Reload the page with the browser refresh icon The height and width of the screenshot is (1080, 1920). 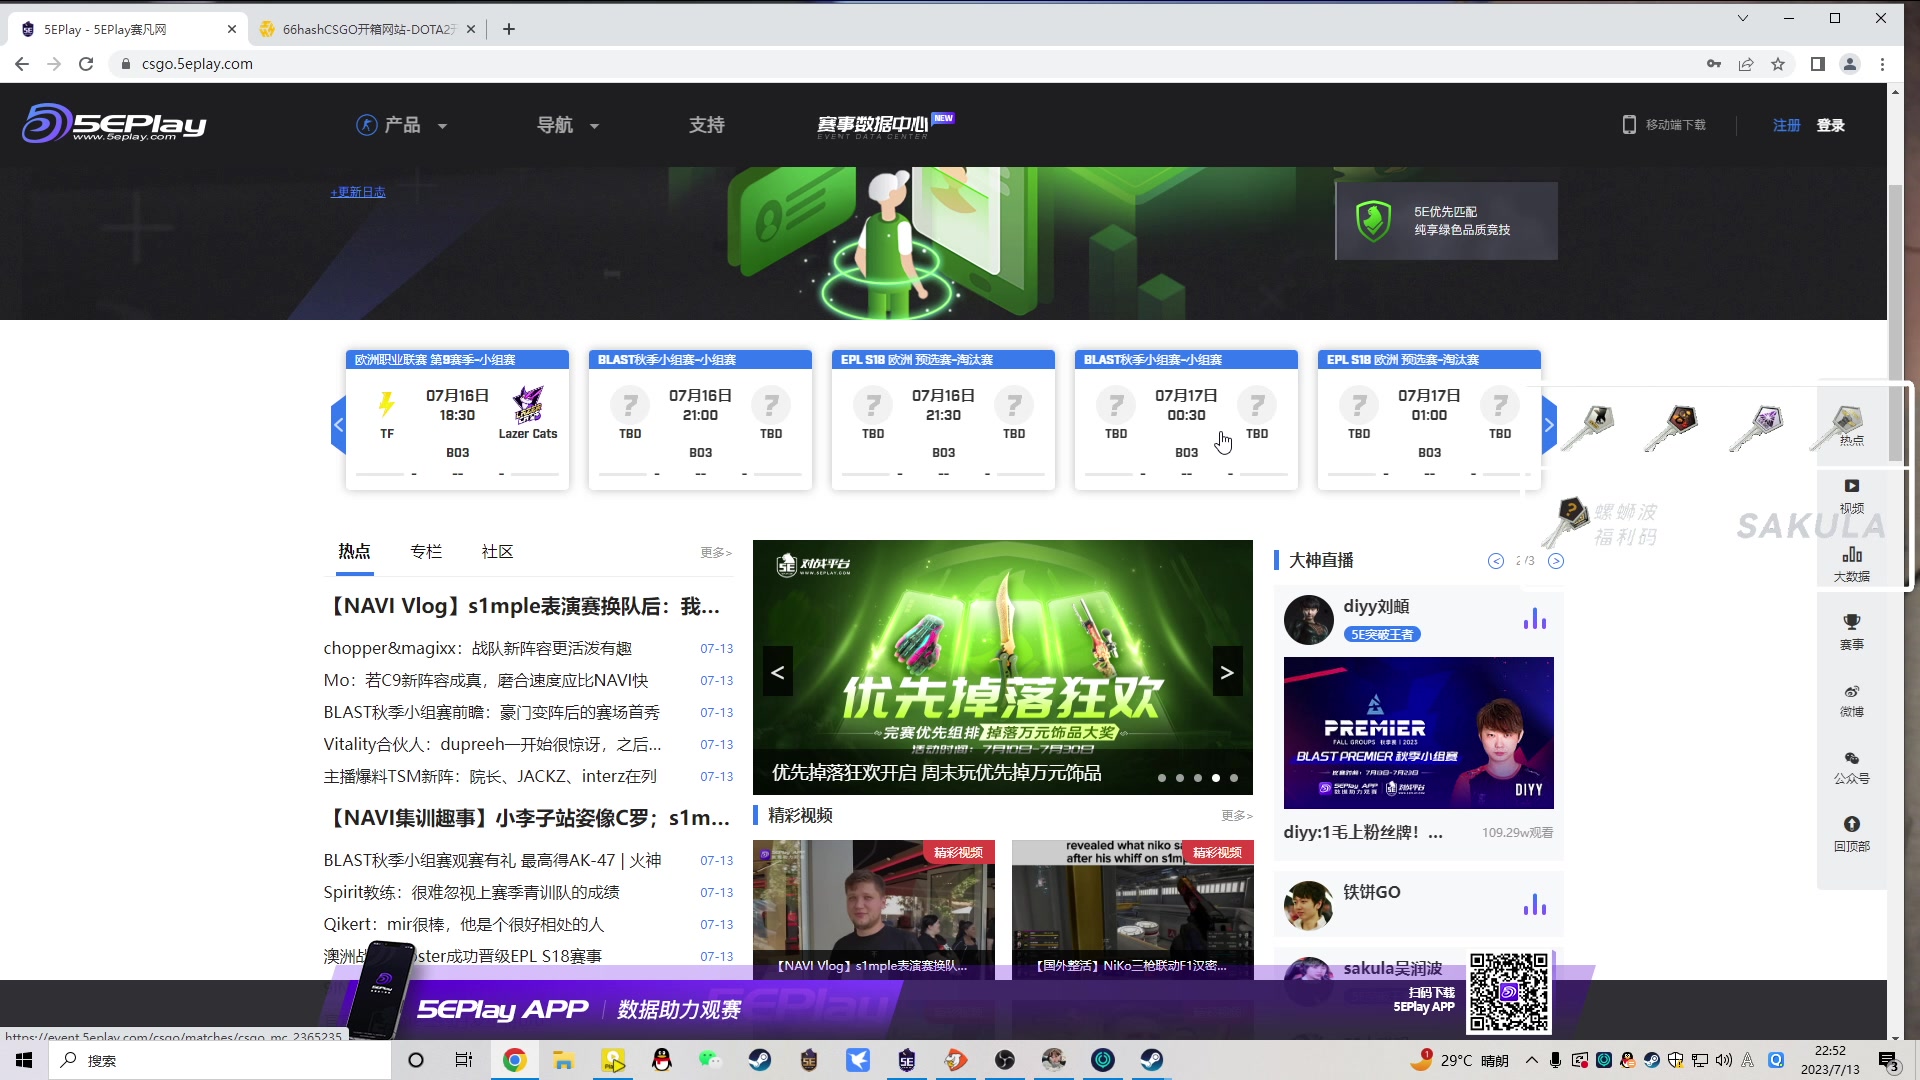(x=86, y=64)
